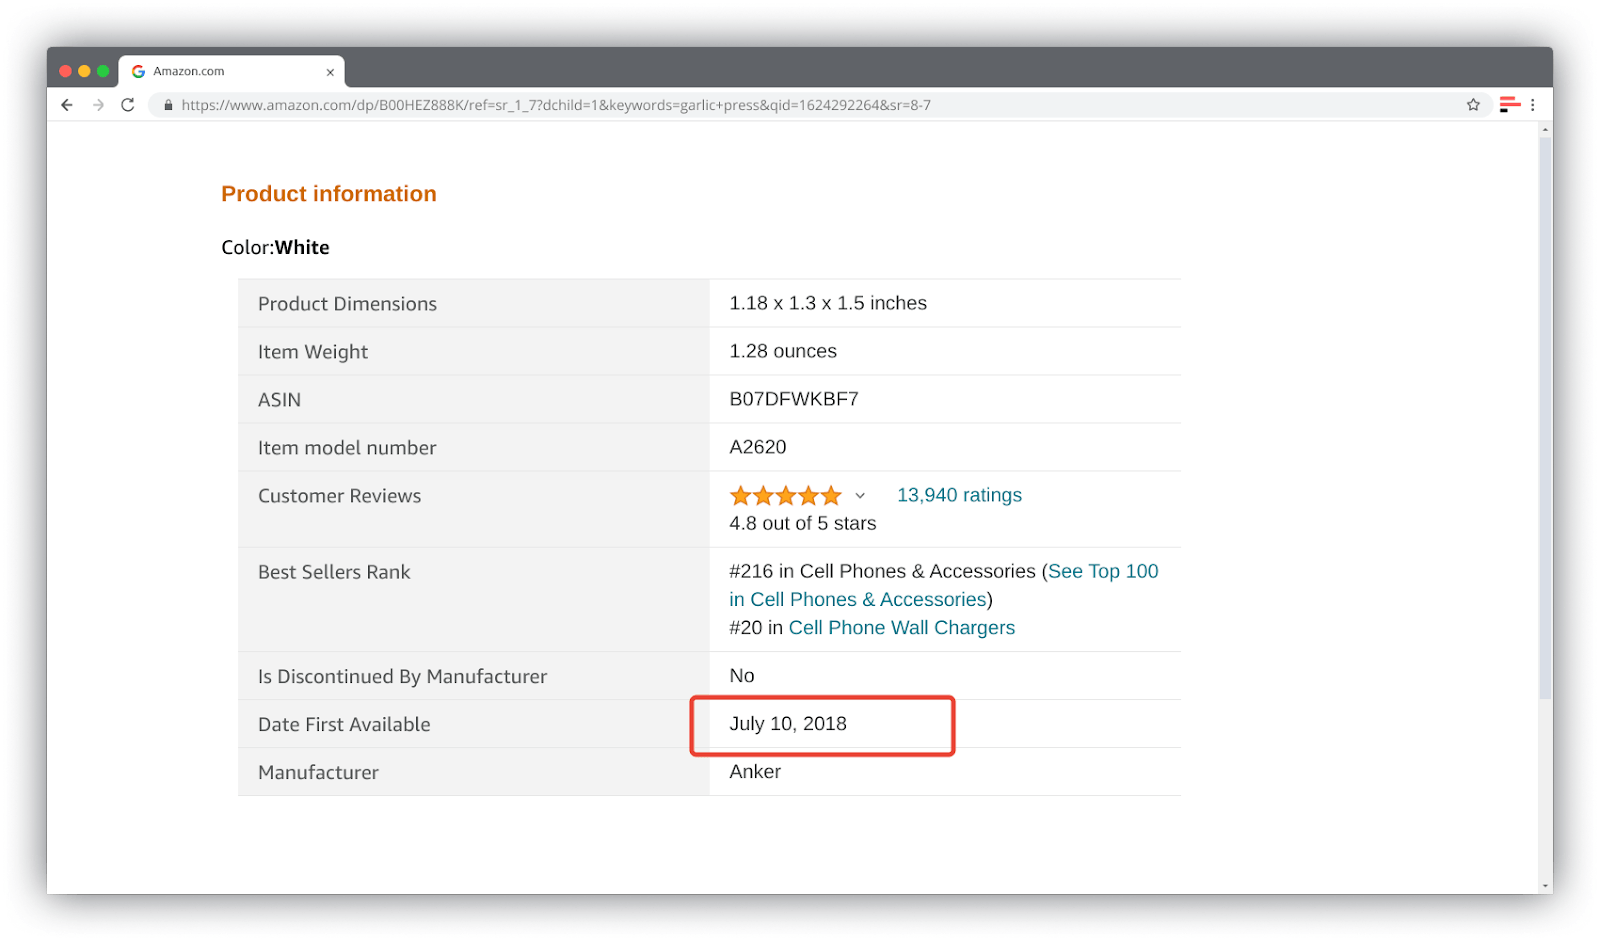Open the 13,940 ratings link
Screen dimensions: 1600x941
click(x=958, y=494)
